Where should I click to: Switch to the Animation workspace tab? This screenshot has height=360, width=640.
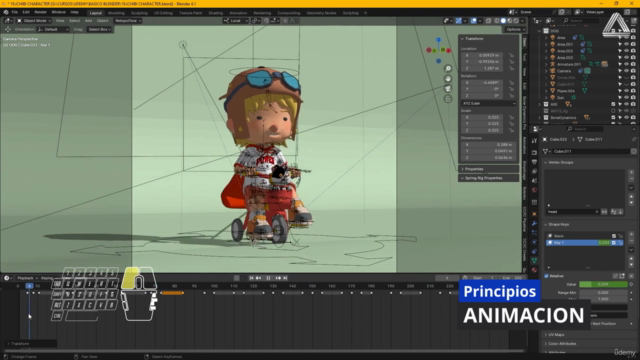(x=238, y=13)
